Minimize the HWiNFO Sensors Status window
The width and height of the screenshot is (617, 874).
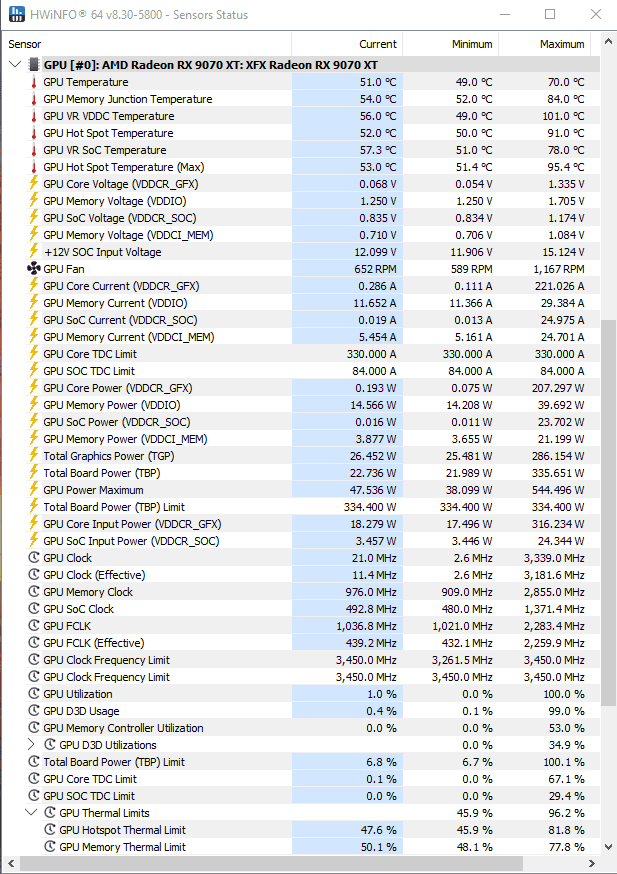coord(505,14)
